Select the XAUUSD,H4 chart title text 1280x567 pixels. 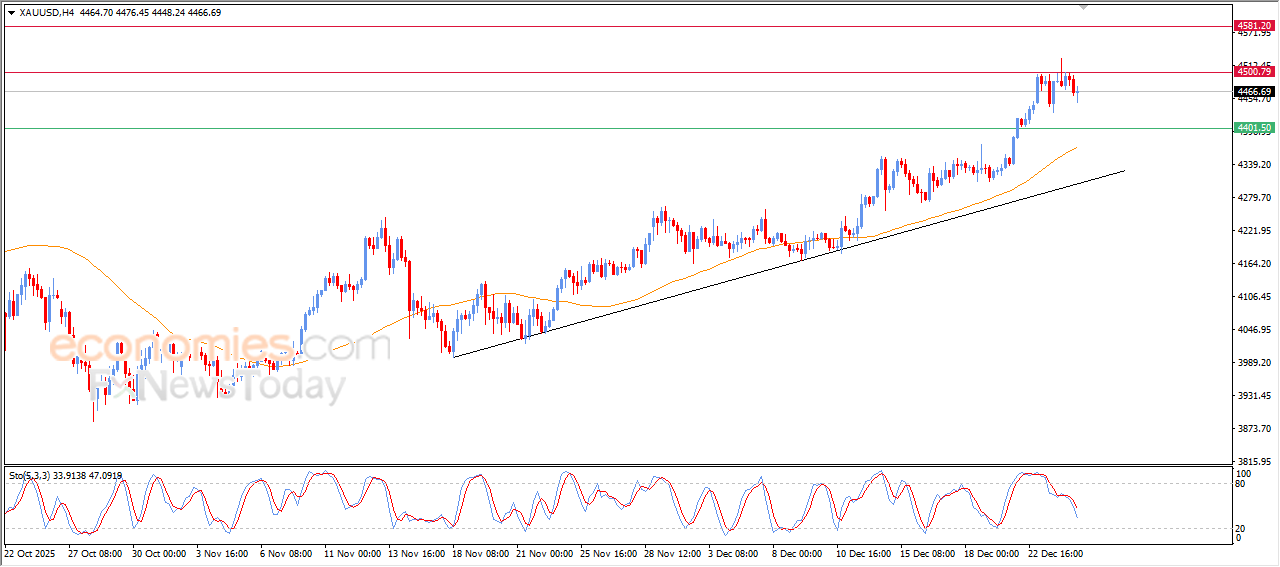click(x=46, y=13)
